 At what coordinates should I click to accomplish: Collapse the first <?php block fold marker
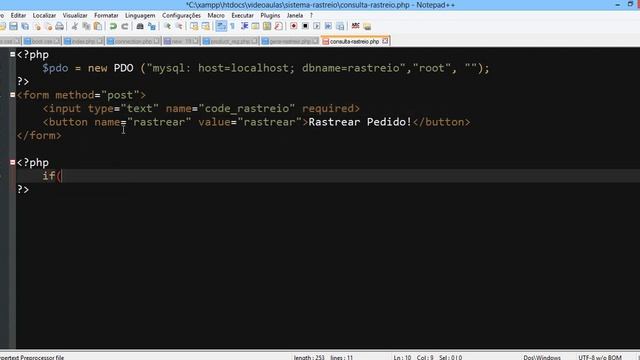click(13, 54)
